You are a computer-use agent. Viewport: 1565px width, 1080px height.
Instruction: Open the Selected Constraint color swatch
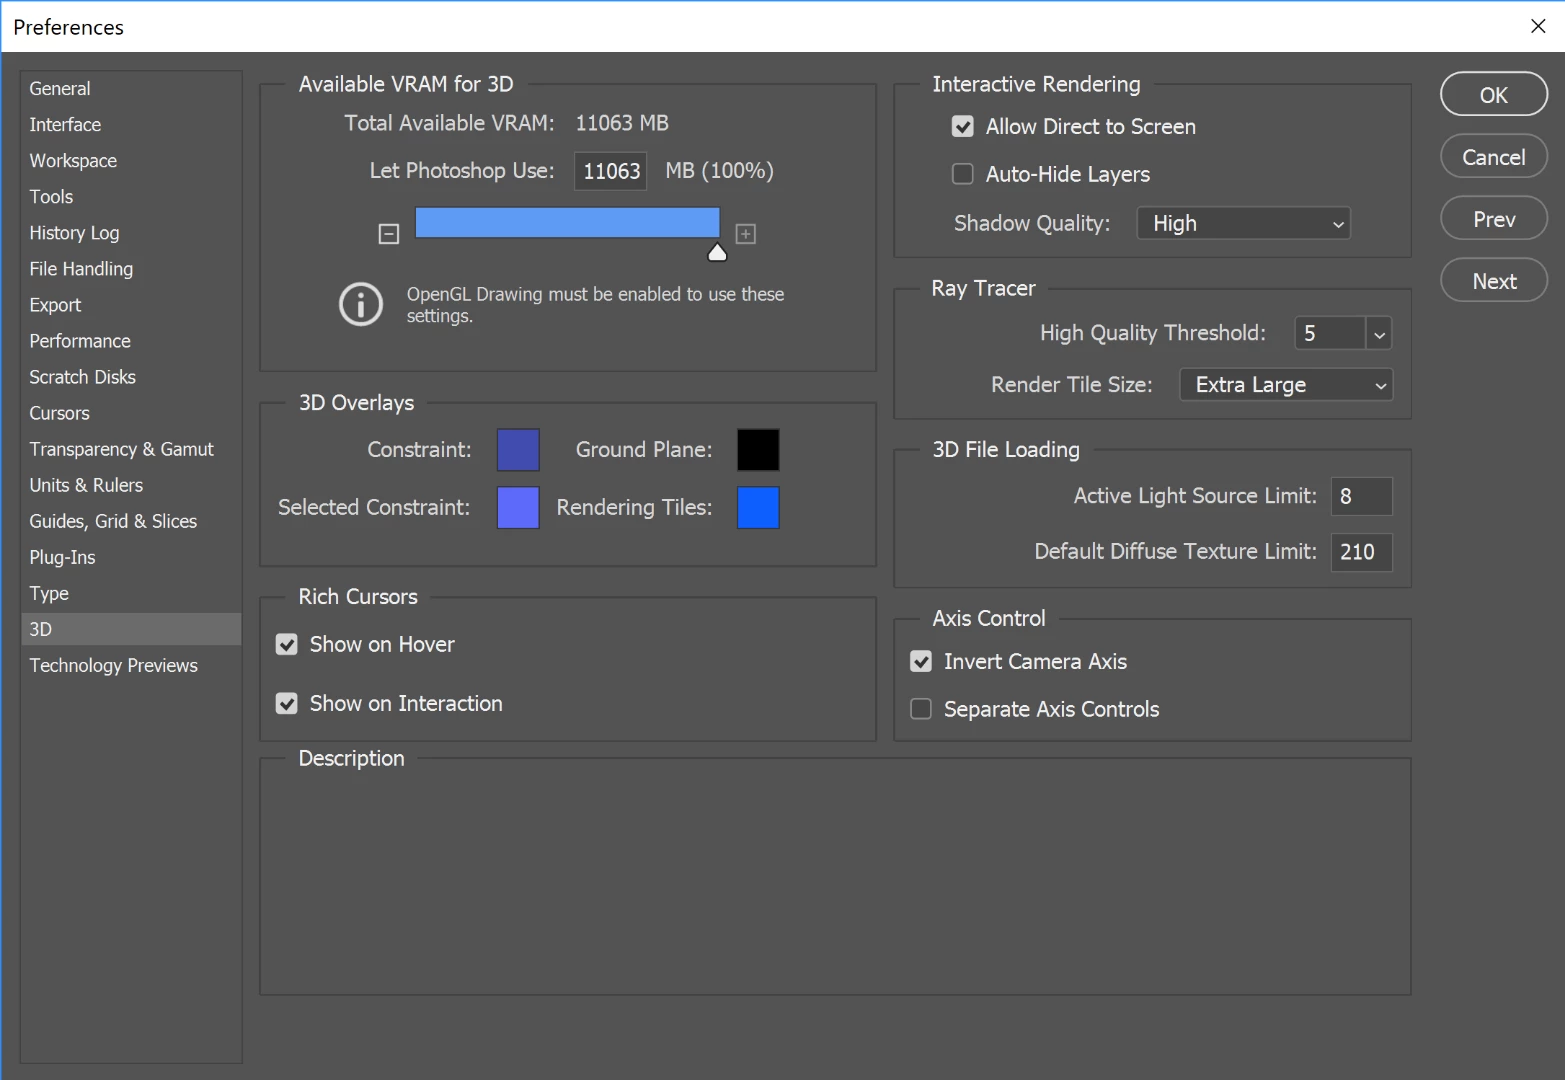[x=518, y=508]
